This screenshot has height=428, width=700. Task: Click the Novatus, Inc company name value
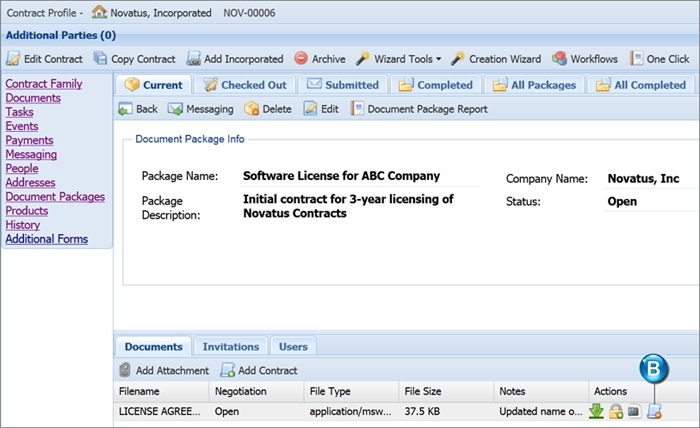(x=643, y=179)
